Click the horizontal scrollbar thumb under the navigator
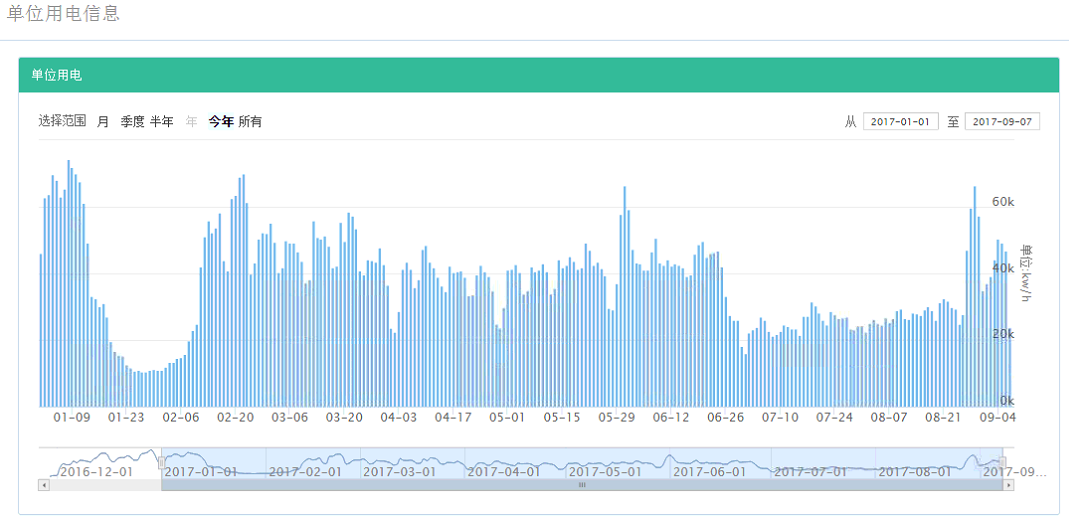The width and height of the screenshot is (1069, 525). tap(581, 485)
